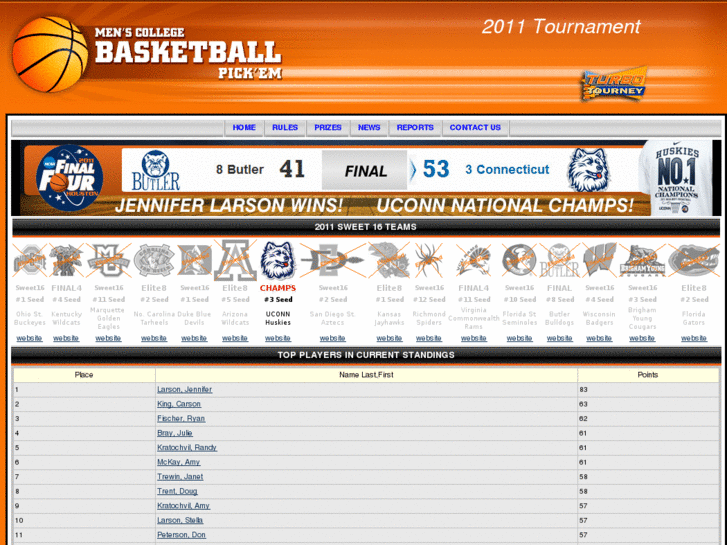Open player Trewin, Janet

pos(180,476)
